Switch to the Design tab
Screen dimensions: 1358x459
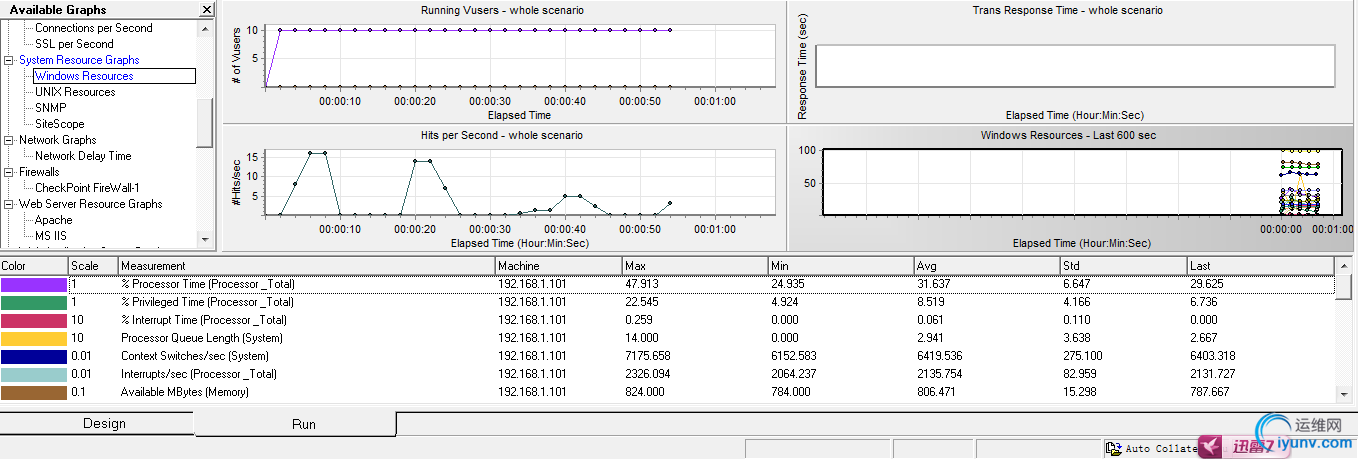point(104,424)
